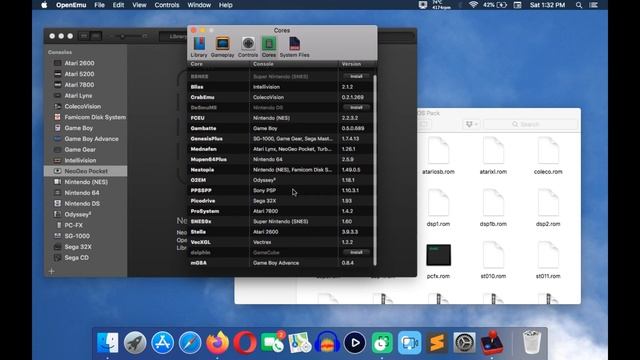Open the Controls menu
Viewport: 640px width, 360px height.
[167, 5]
